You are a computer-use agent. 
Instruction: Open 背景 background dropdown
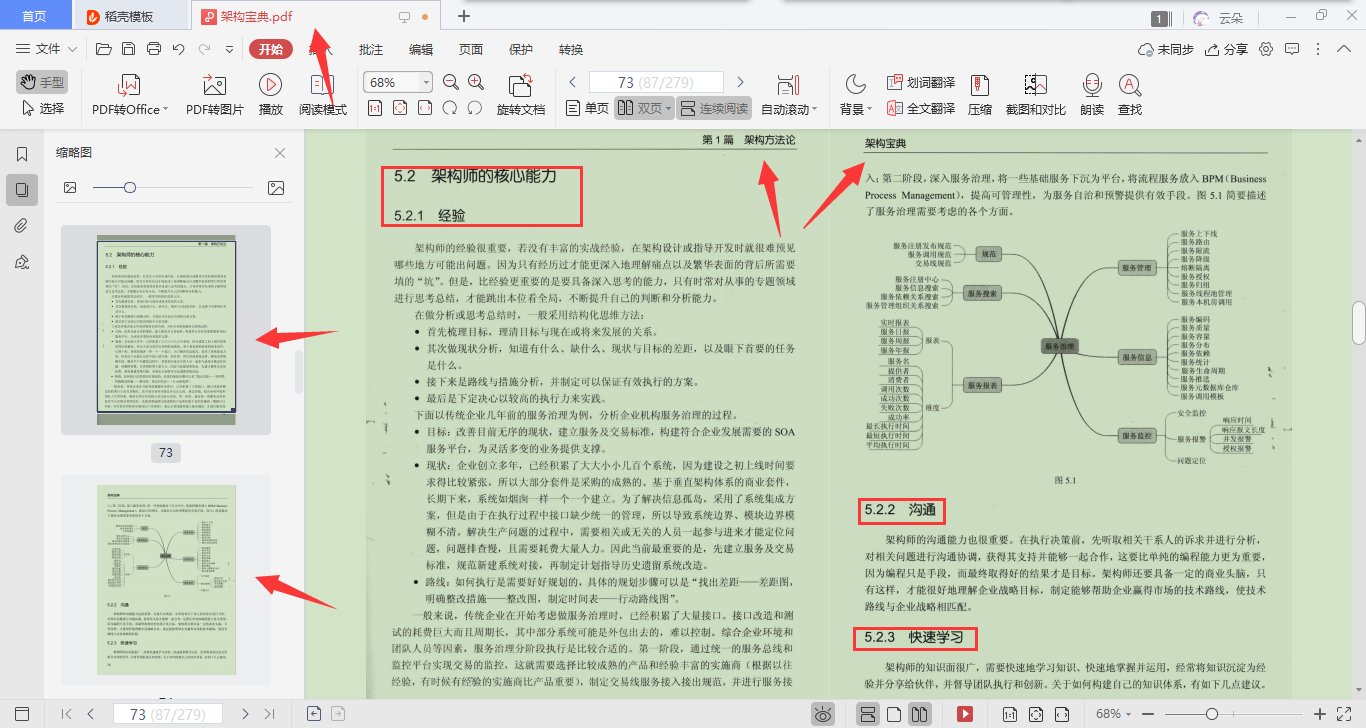[x=855, y=96]
